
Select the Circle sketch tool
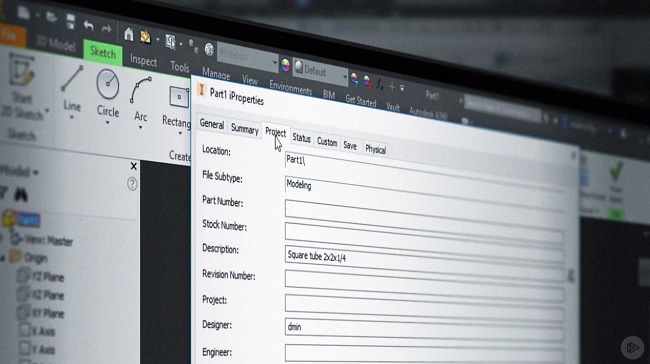coord(108,93)
